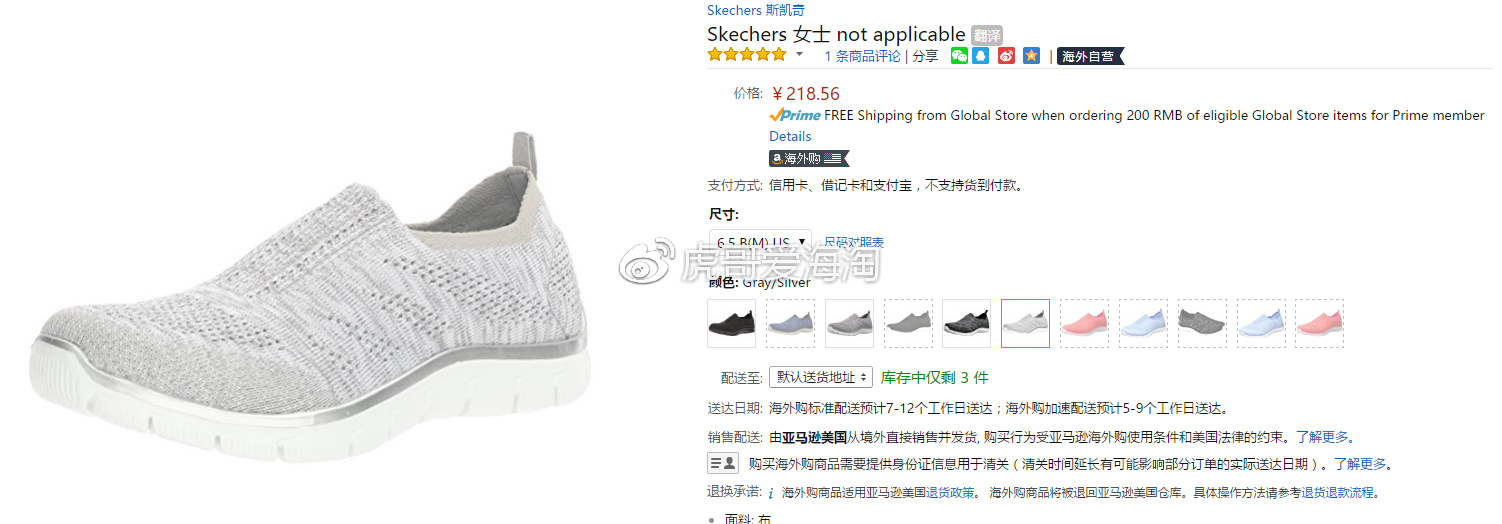Select the black shoe color swatch
This screenshot has width=1502, height=524.
732,323
